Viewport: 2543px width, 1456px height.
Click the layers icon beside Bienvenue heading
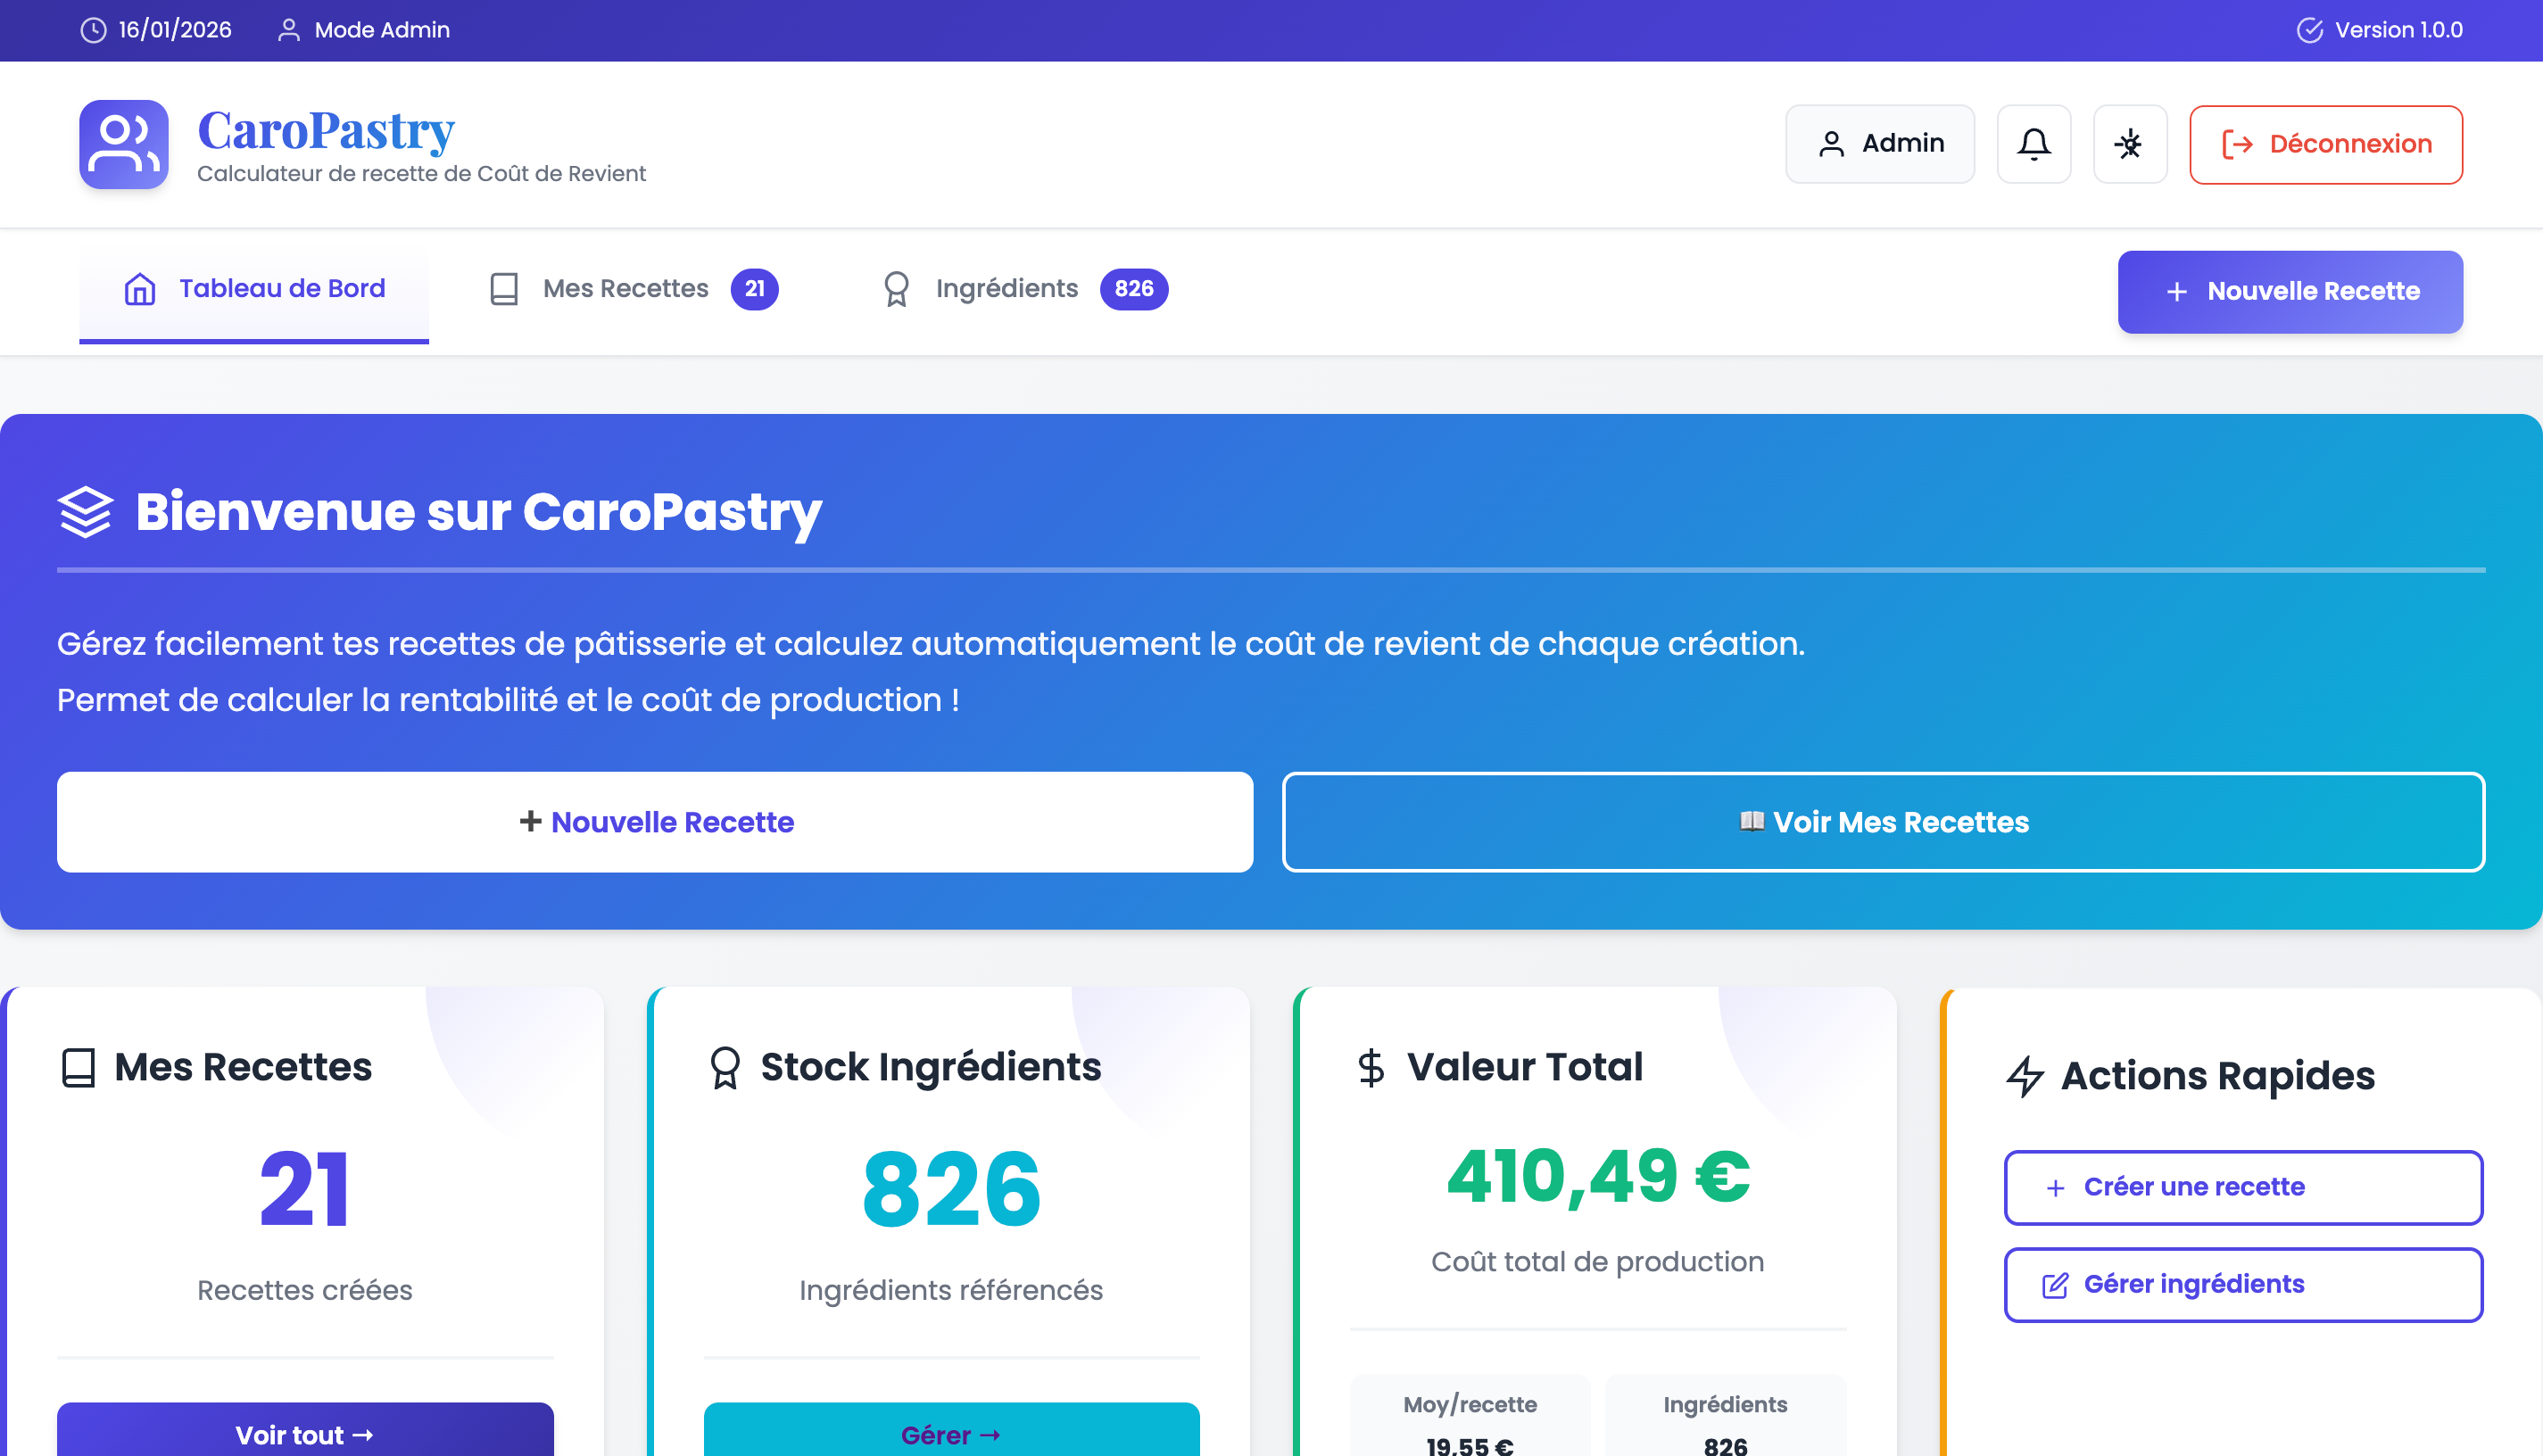point(86,512)
